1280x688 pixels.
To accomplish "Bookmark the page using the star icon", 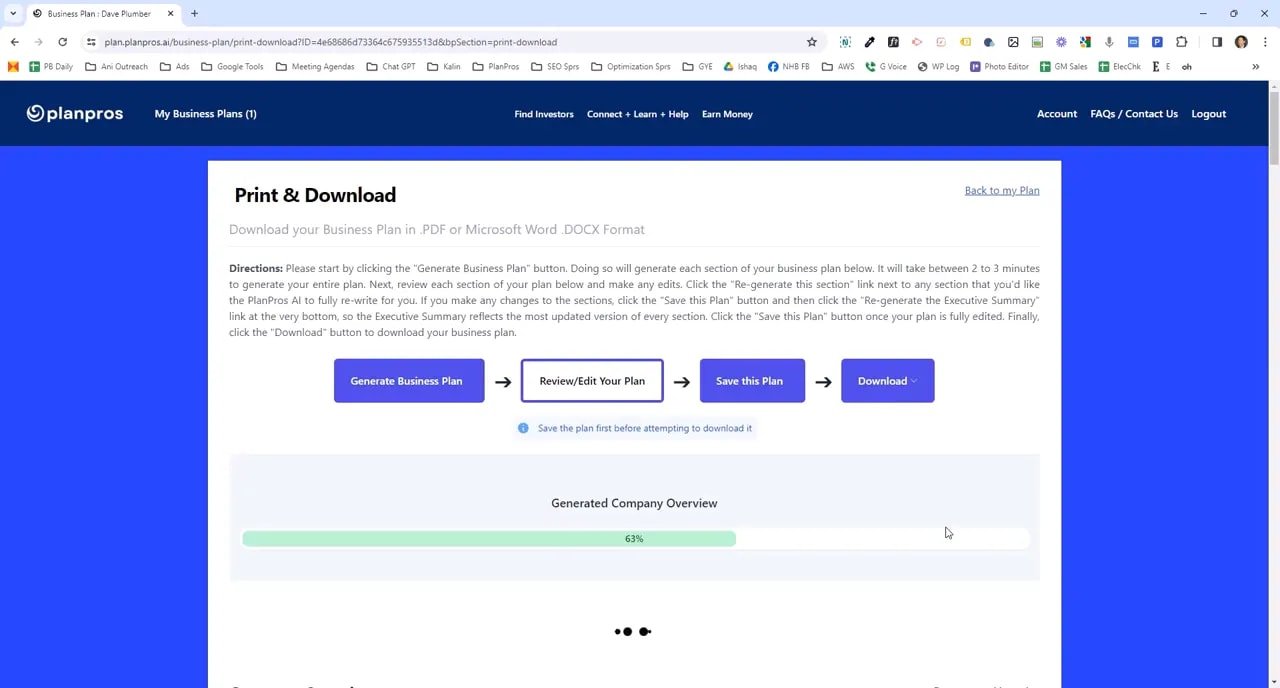I will pos(812,42).
